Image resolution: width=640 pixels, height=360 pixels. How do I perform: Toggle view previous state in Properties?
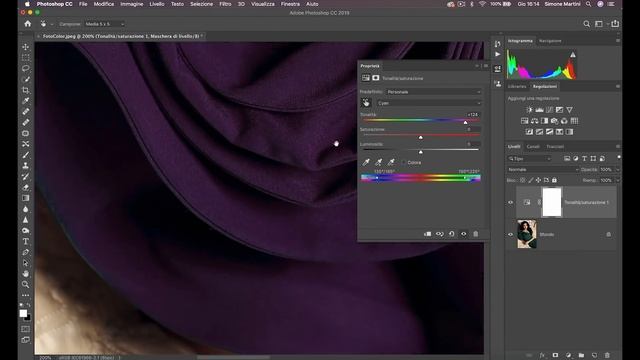click(x=440, y=234)
